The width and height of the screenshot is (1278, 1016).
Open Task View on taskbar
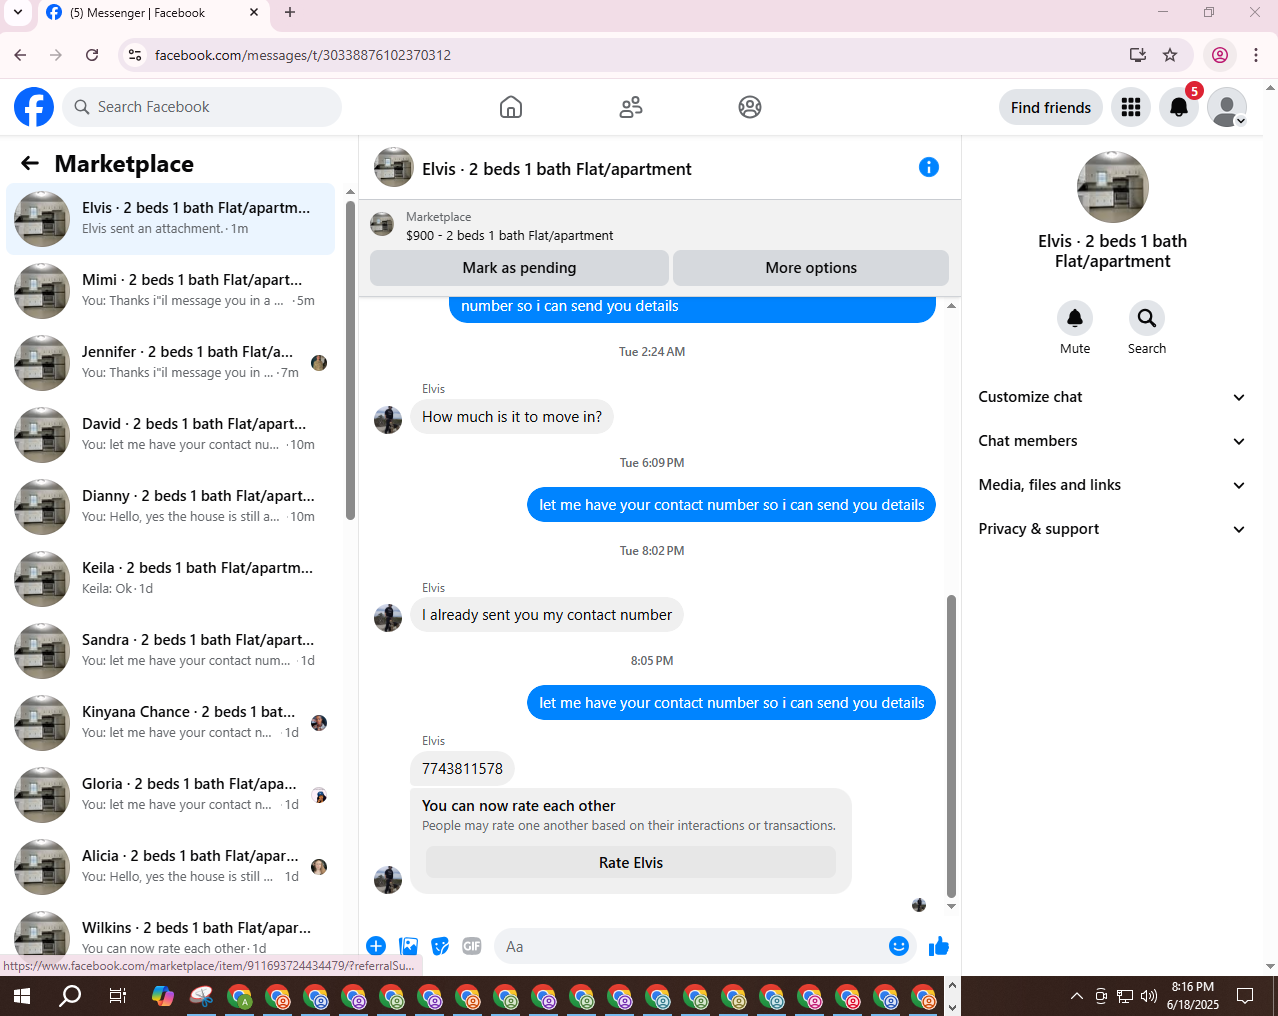tap(117, 996)
